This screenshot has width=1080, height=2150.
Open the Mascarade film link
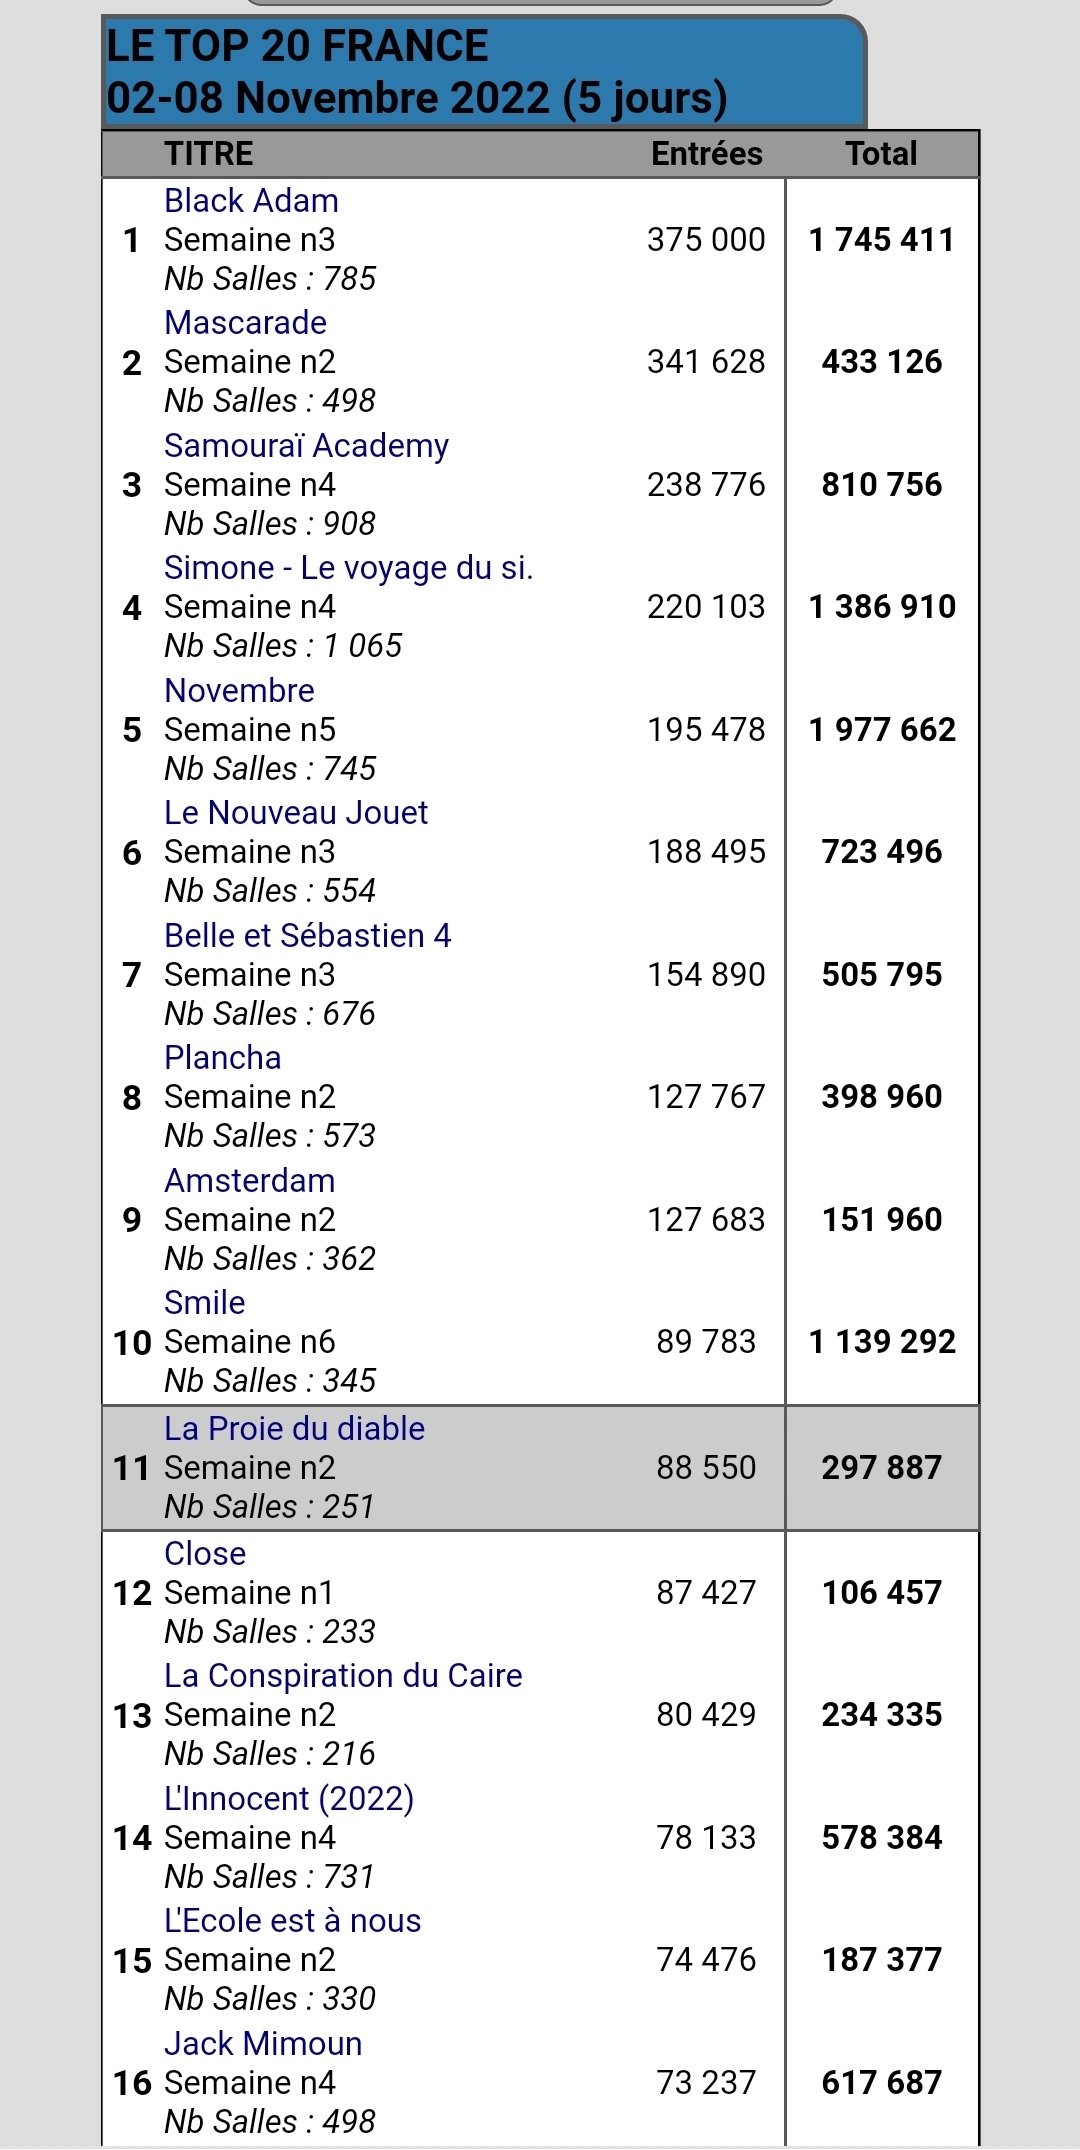[x=245, y=323]
